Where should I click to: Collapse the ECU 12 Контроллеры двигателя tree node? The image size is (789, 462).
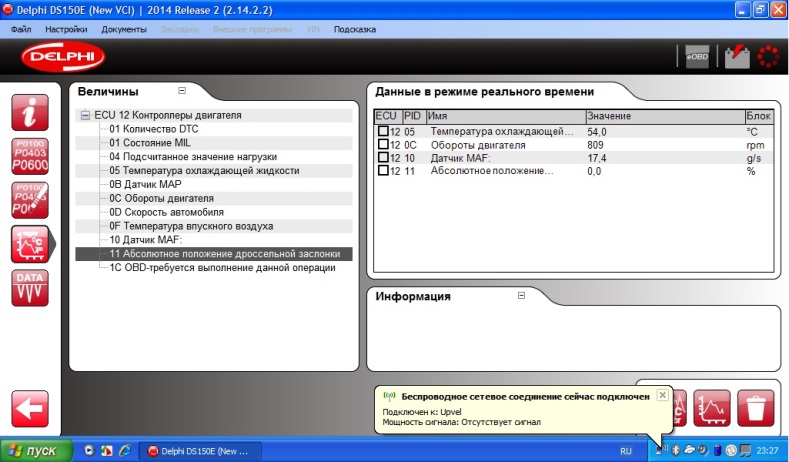pos(85,115)
